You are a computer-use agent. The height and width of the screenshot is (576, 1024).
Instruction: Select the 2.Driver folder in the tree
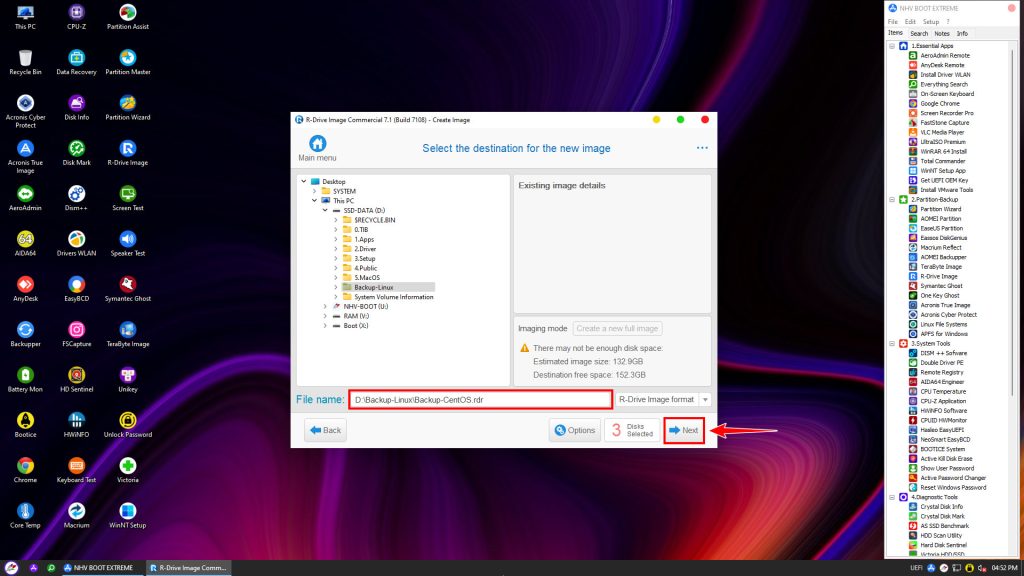pos(365,249)
